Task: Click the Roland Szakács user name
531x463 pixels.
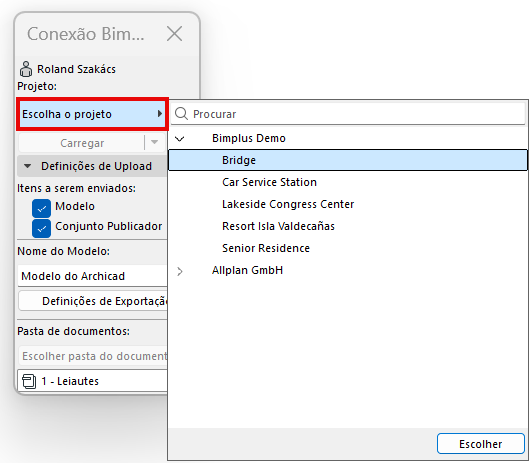Action: point(76,69)
